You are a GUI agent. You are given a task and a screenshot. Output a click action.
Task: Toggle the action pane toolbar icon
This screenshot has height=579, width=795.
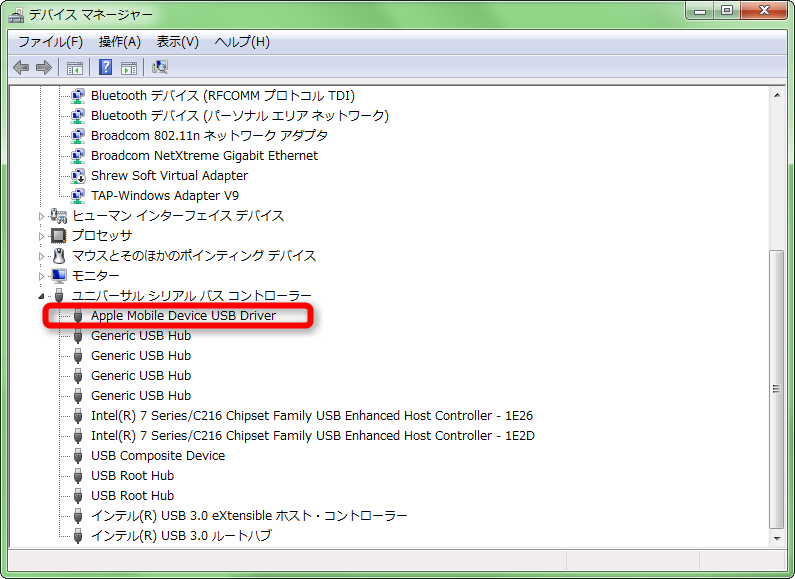tap(129, 67)
